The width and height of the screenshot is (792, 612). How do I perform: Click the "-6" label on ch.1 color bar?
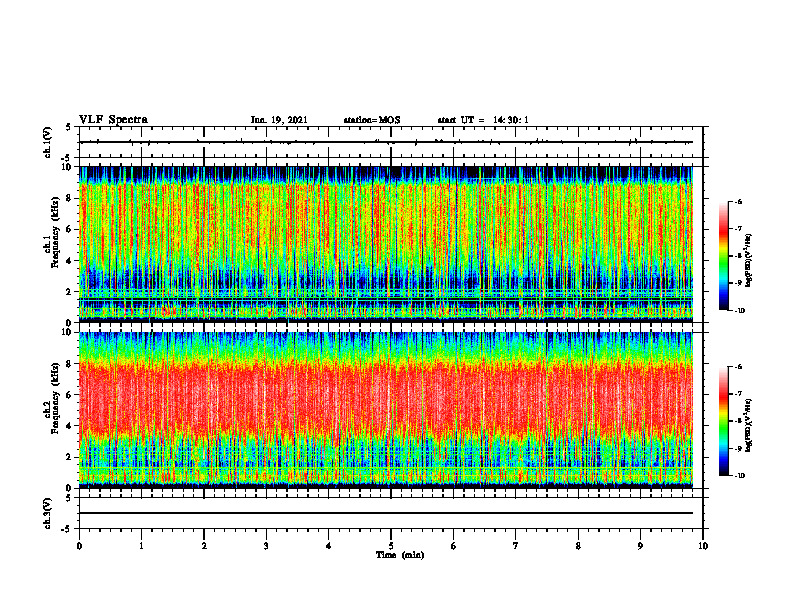[738, 201]
